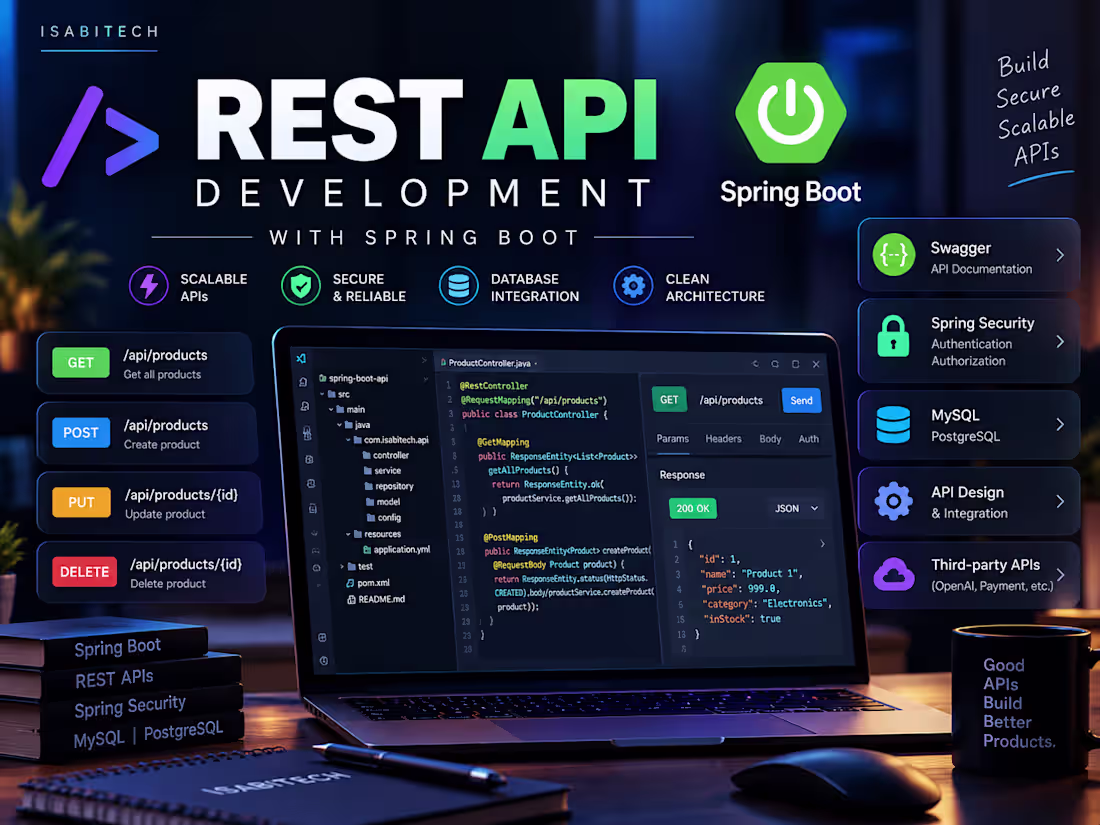Screen dimensions: 1100x825
Task: Click the Response heading
Action: [682, 475]
